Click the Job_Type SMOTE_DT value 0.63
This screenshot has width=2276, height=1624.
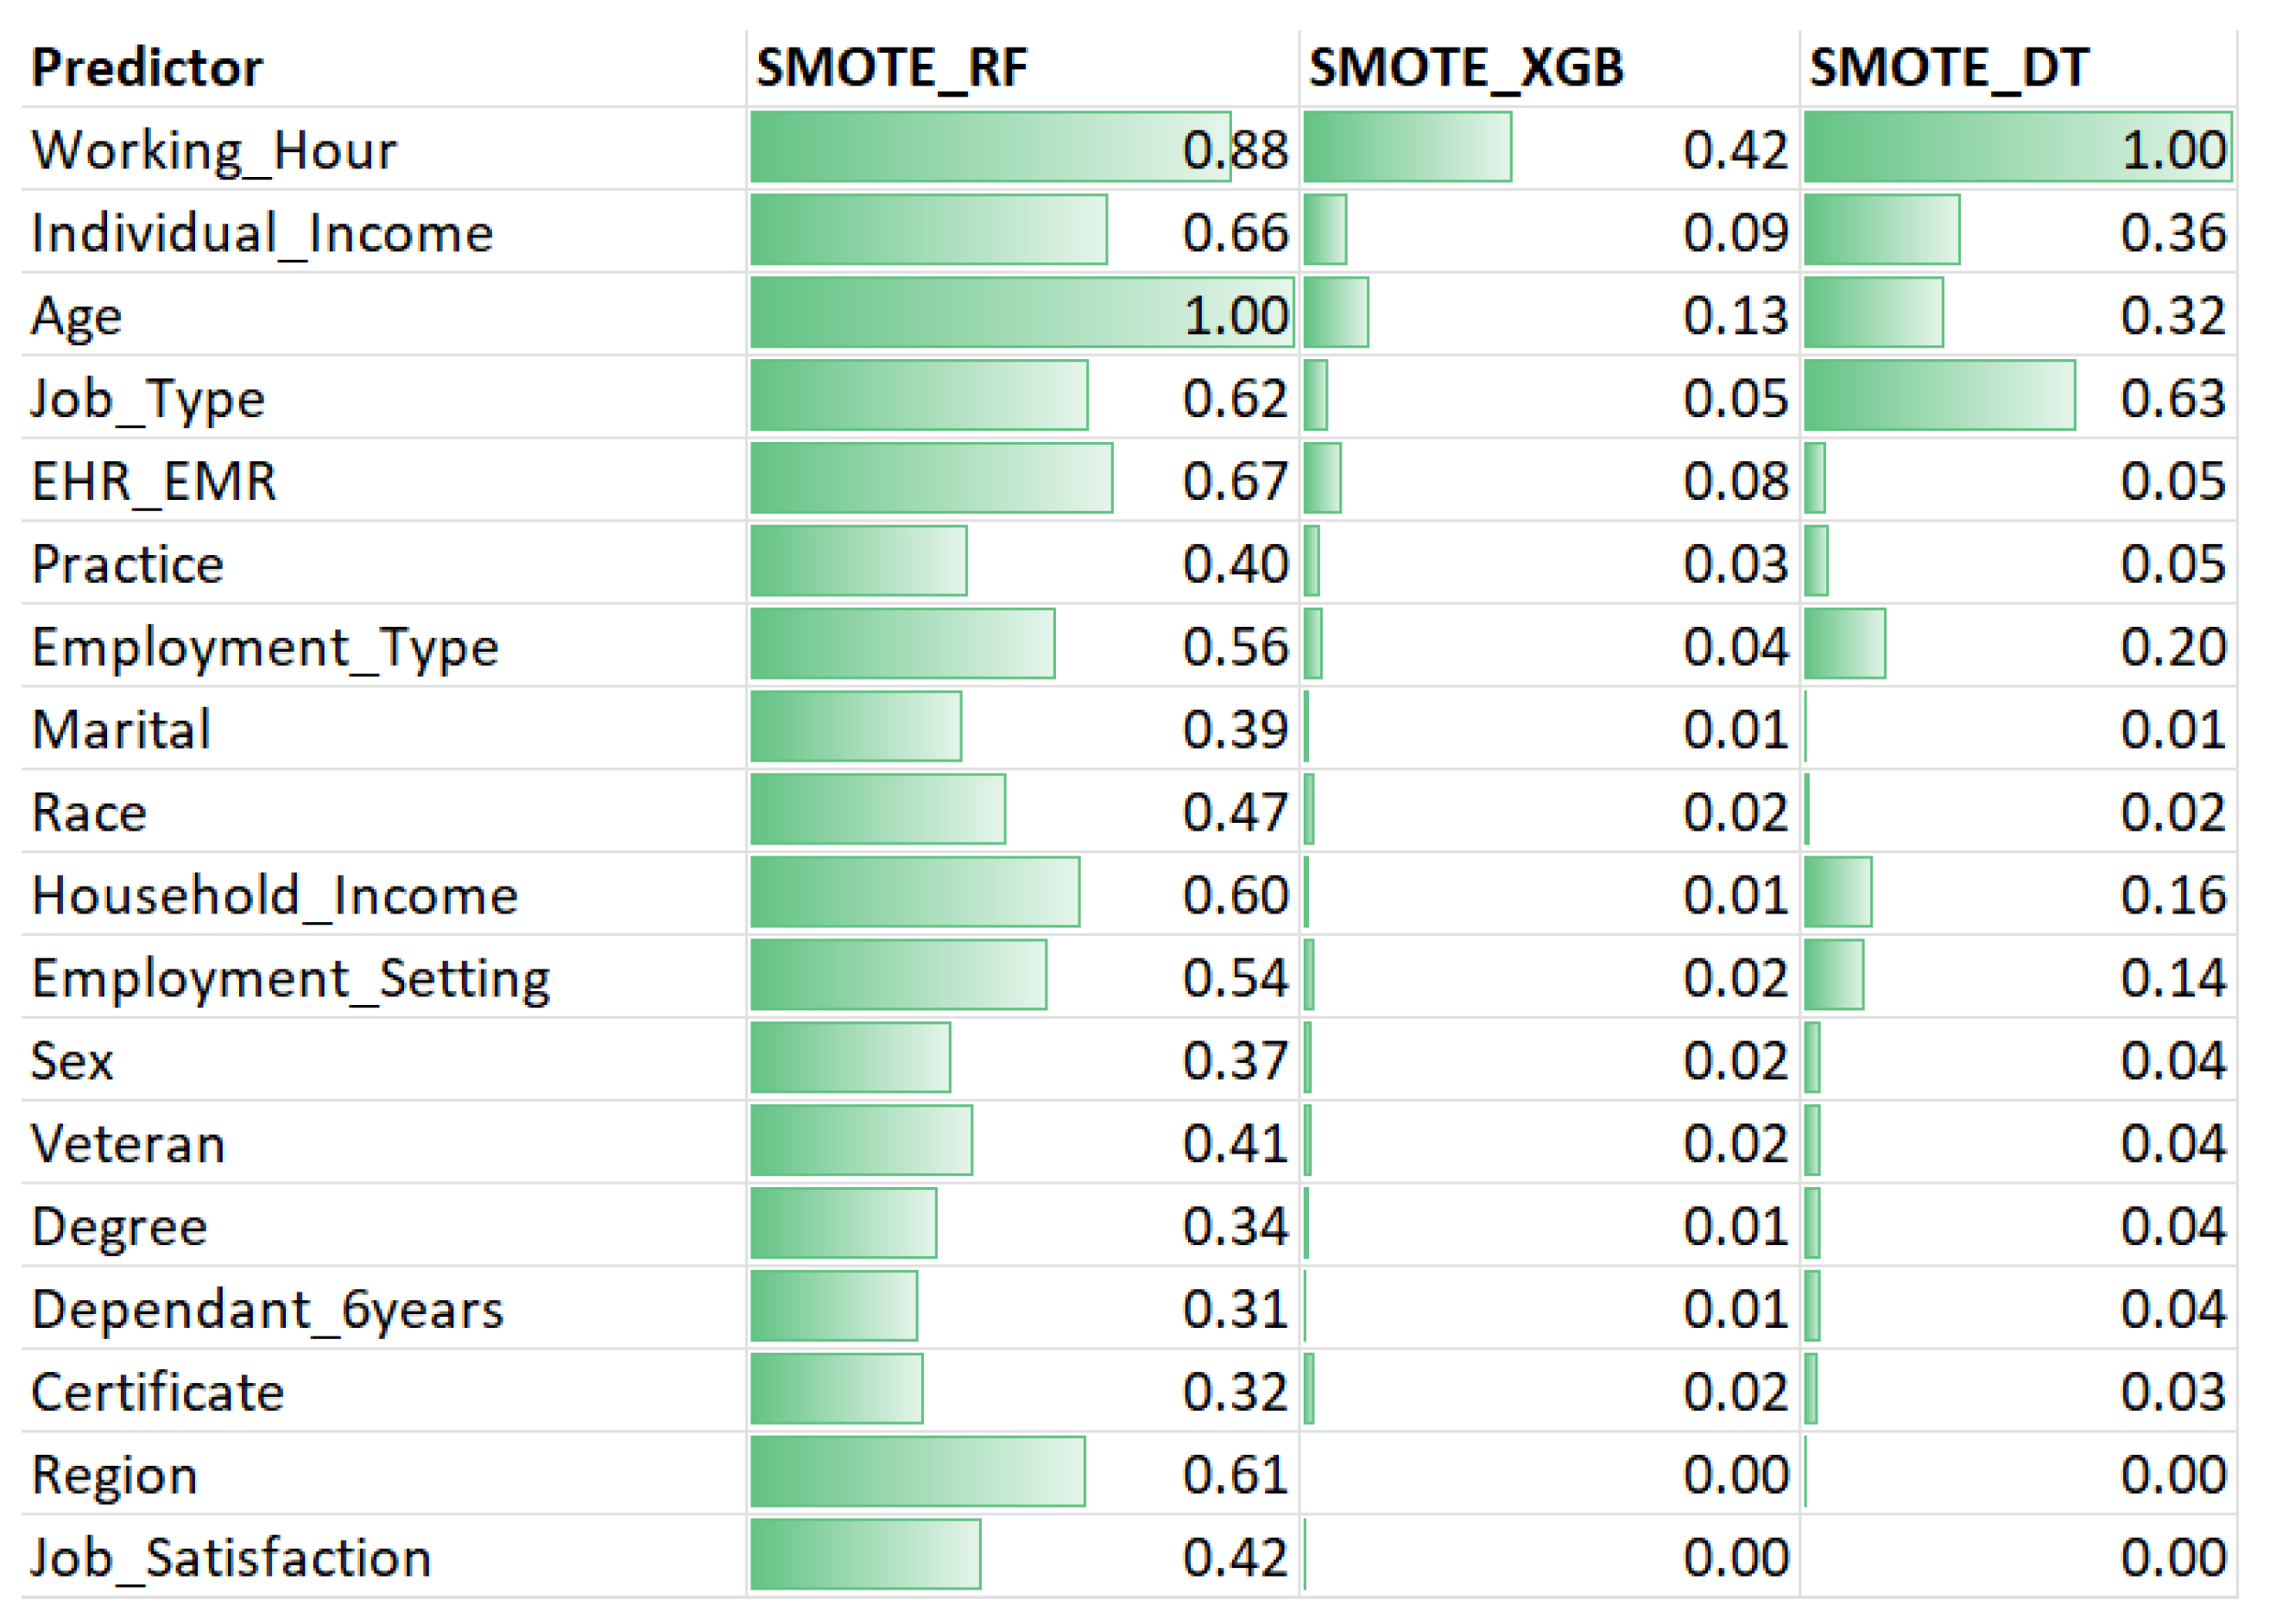2172,398
